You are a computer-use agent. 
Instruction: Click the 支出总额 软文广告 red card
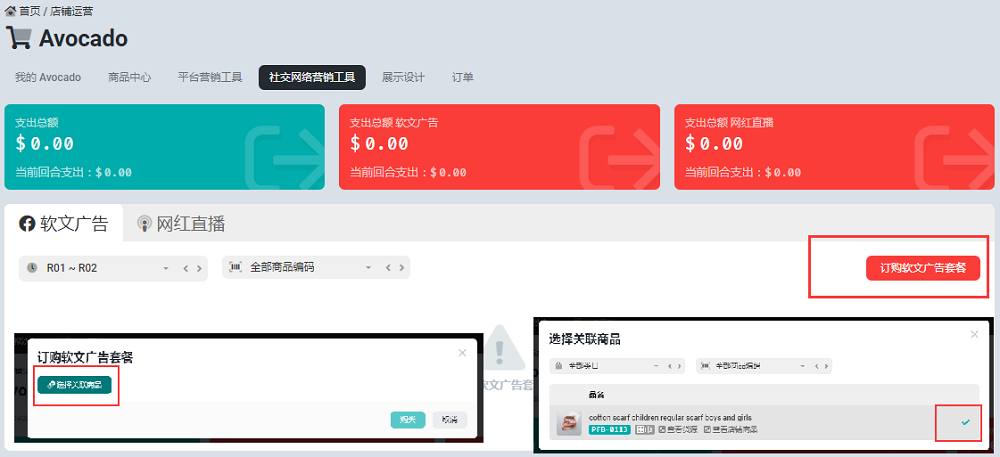pos(499,147)
